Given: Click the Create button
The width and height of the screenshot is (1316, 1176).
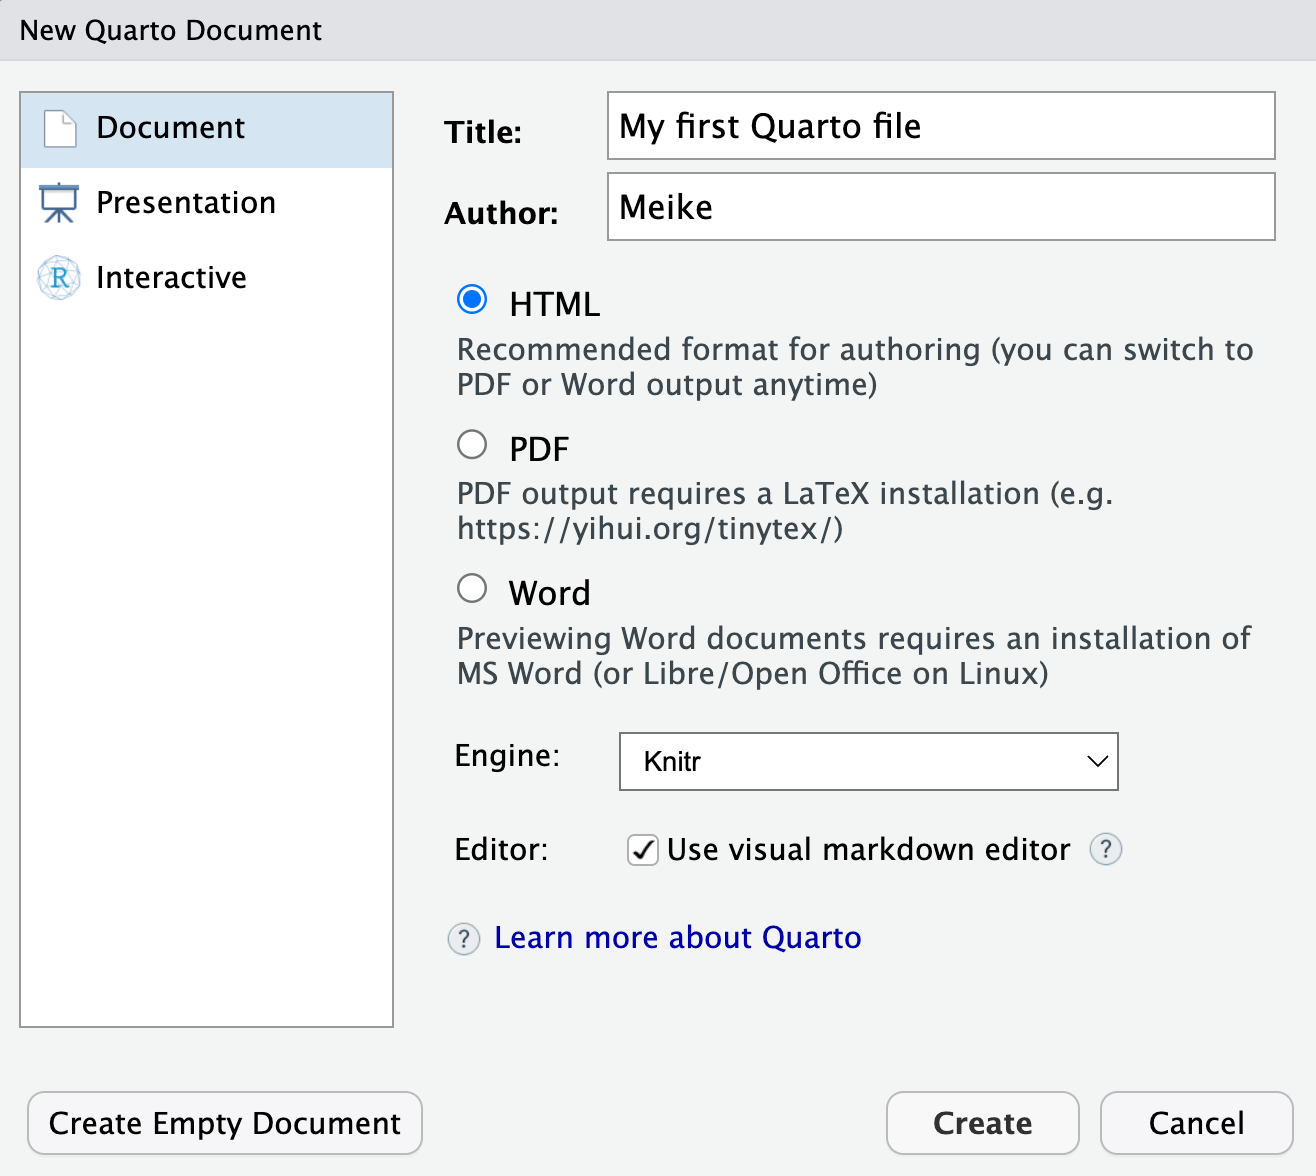Looking at the screenshot, I should point(982,1123).
